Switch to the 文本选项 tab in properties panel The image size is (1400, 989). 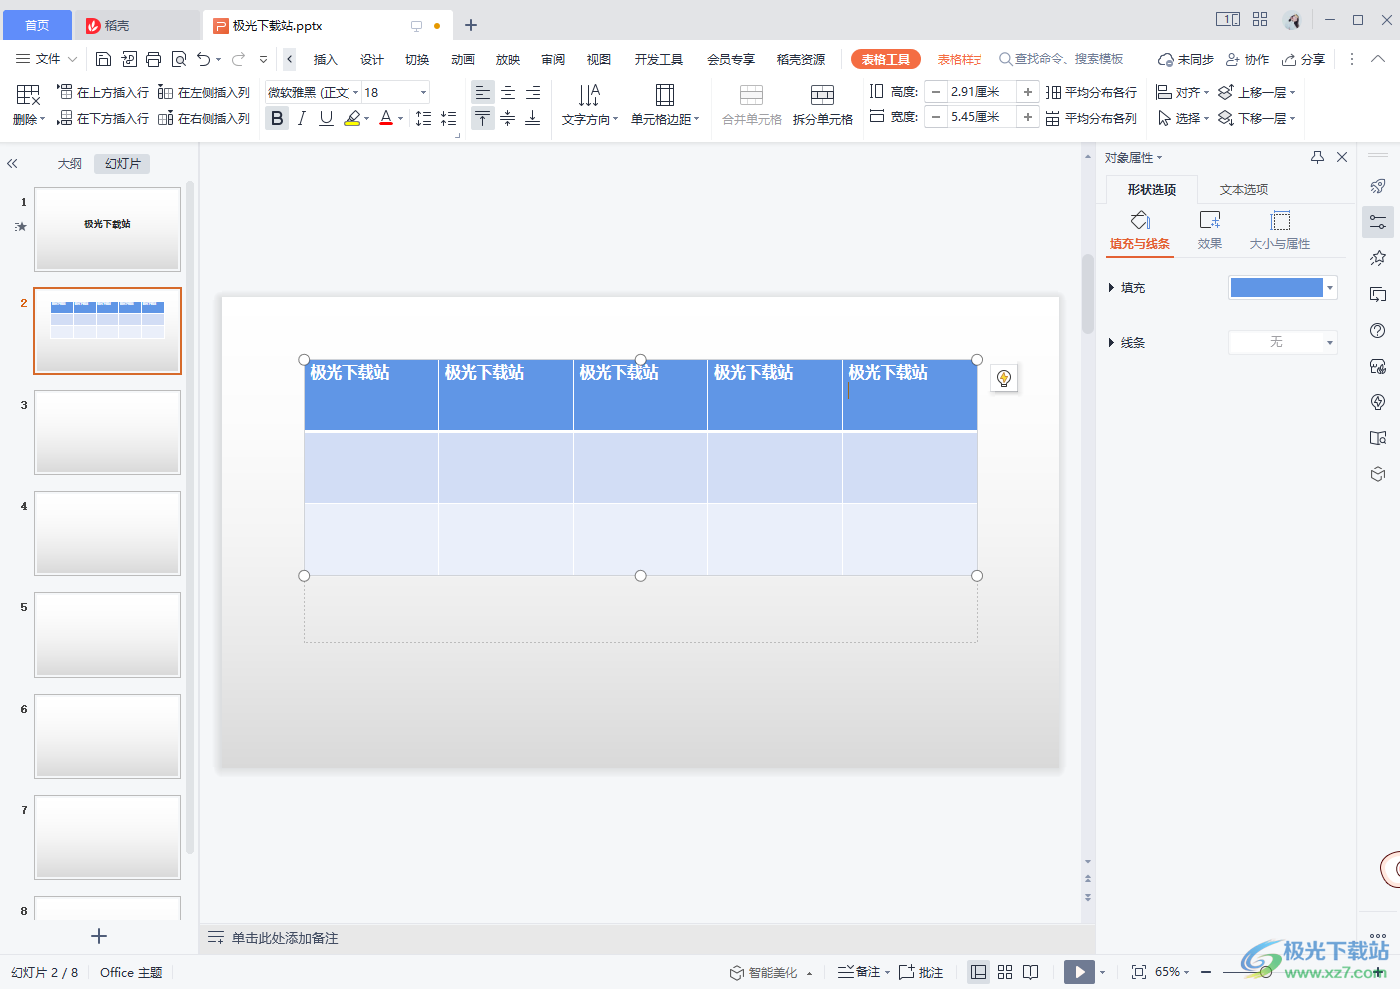point(1243,189)
